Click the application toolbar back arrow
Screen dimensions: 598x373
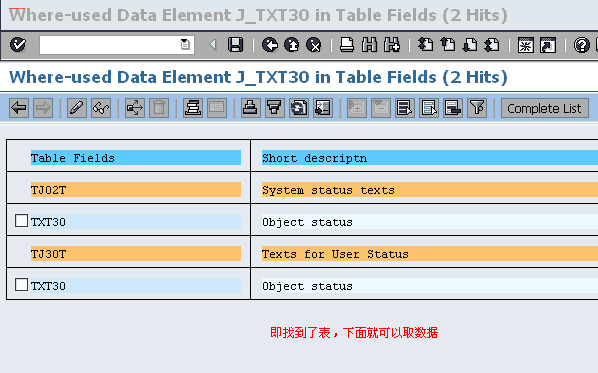tap(19, 108)
